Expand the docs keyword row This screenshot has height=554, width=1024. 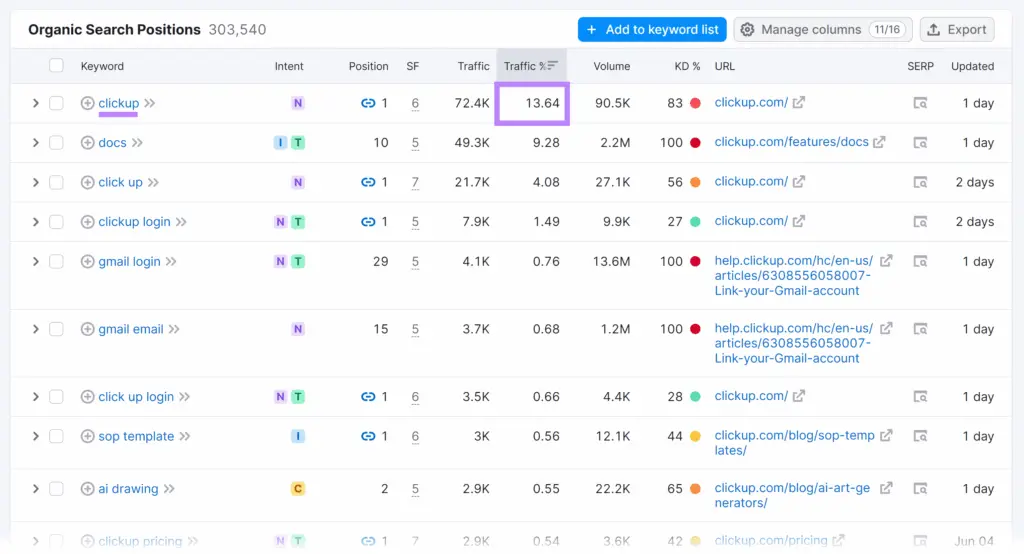[35, 142]
